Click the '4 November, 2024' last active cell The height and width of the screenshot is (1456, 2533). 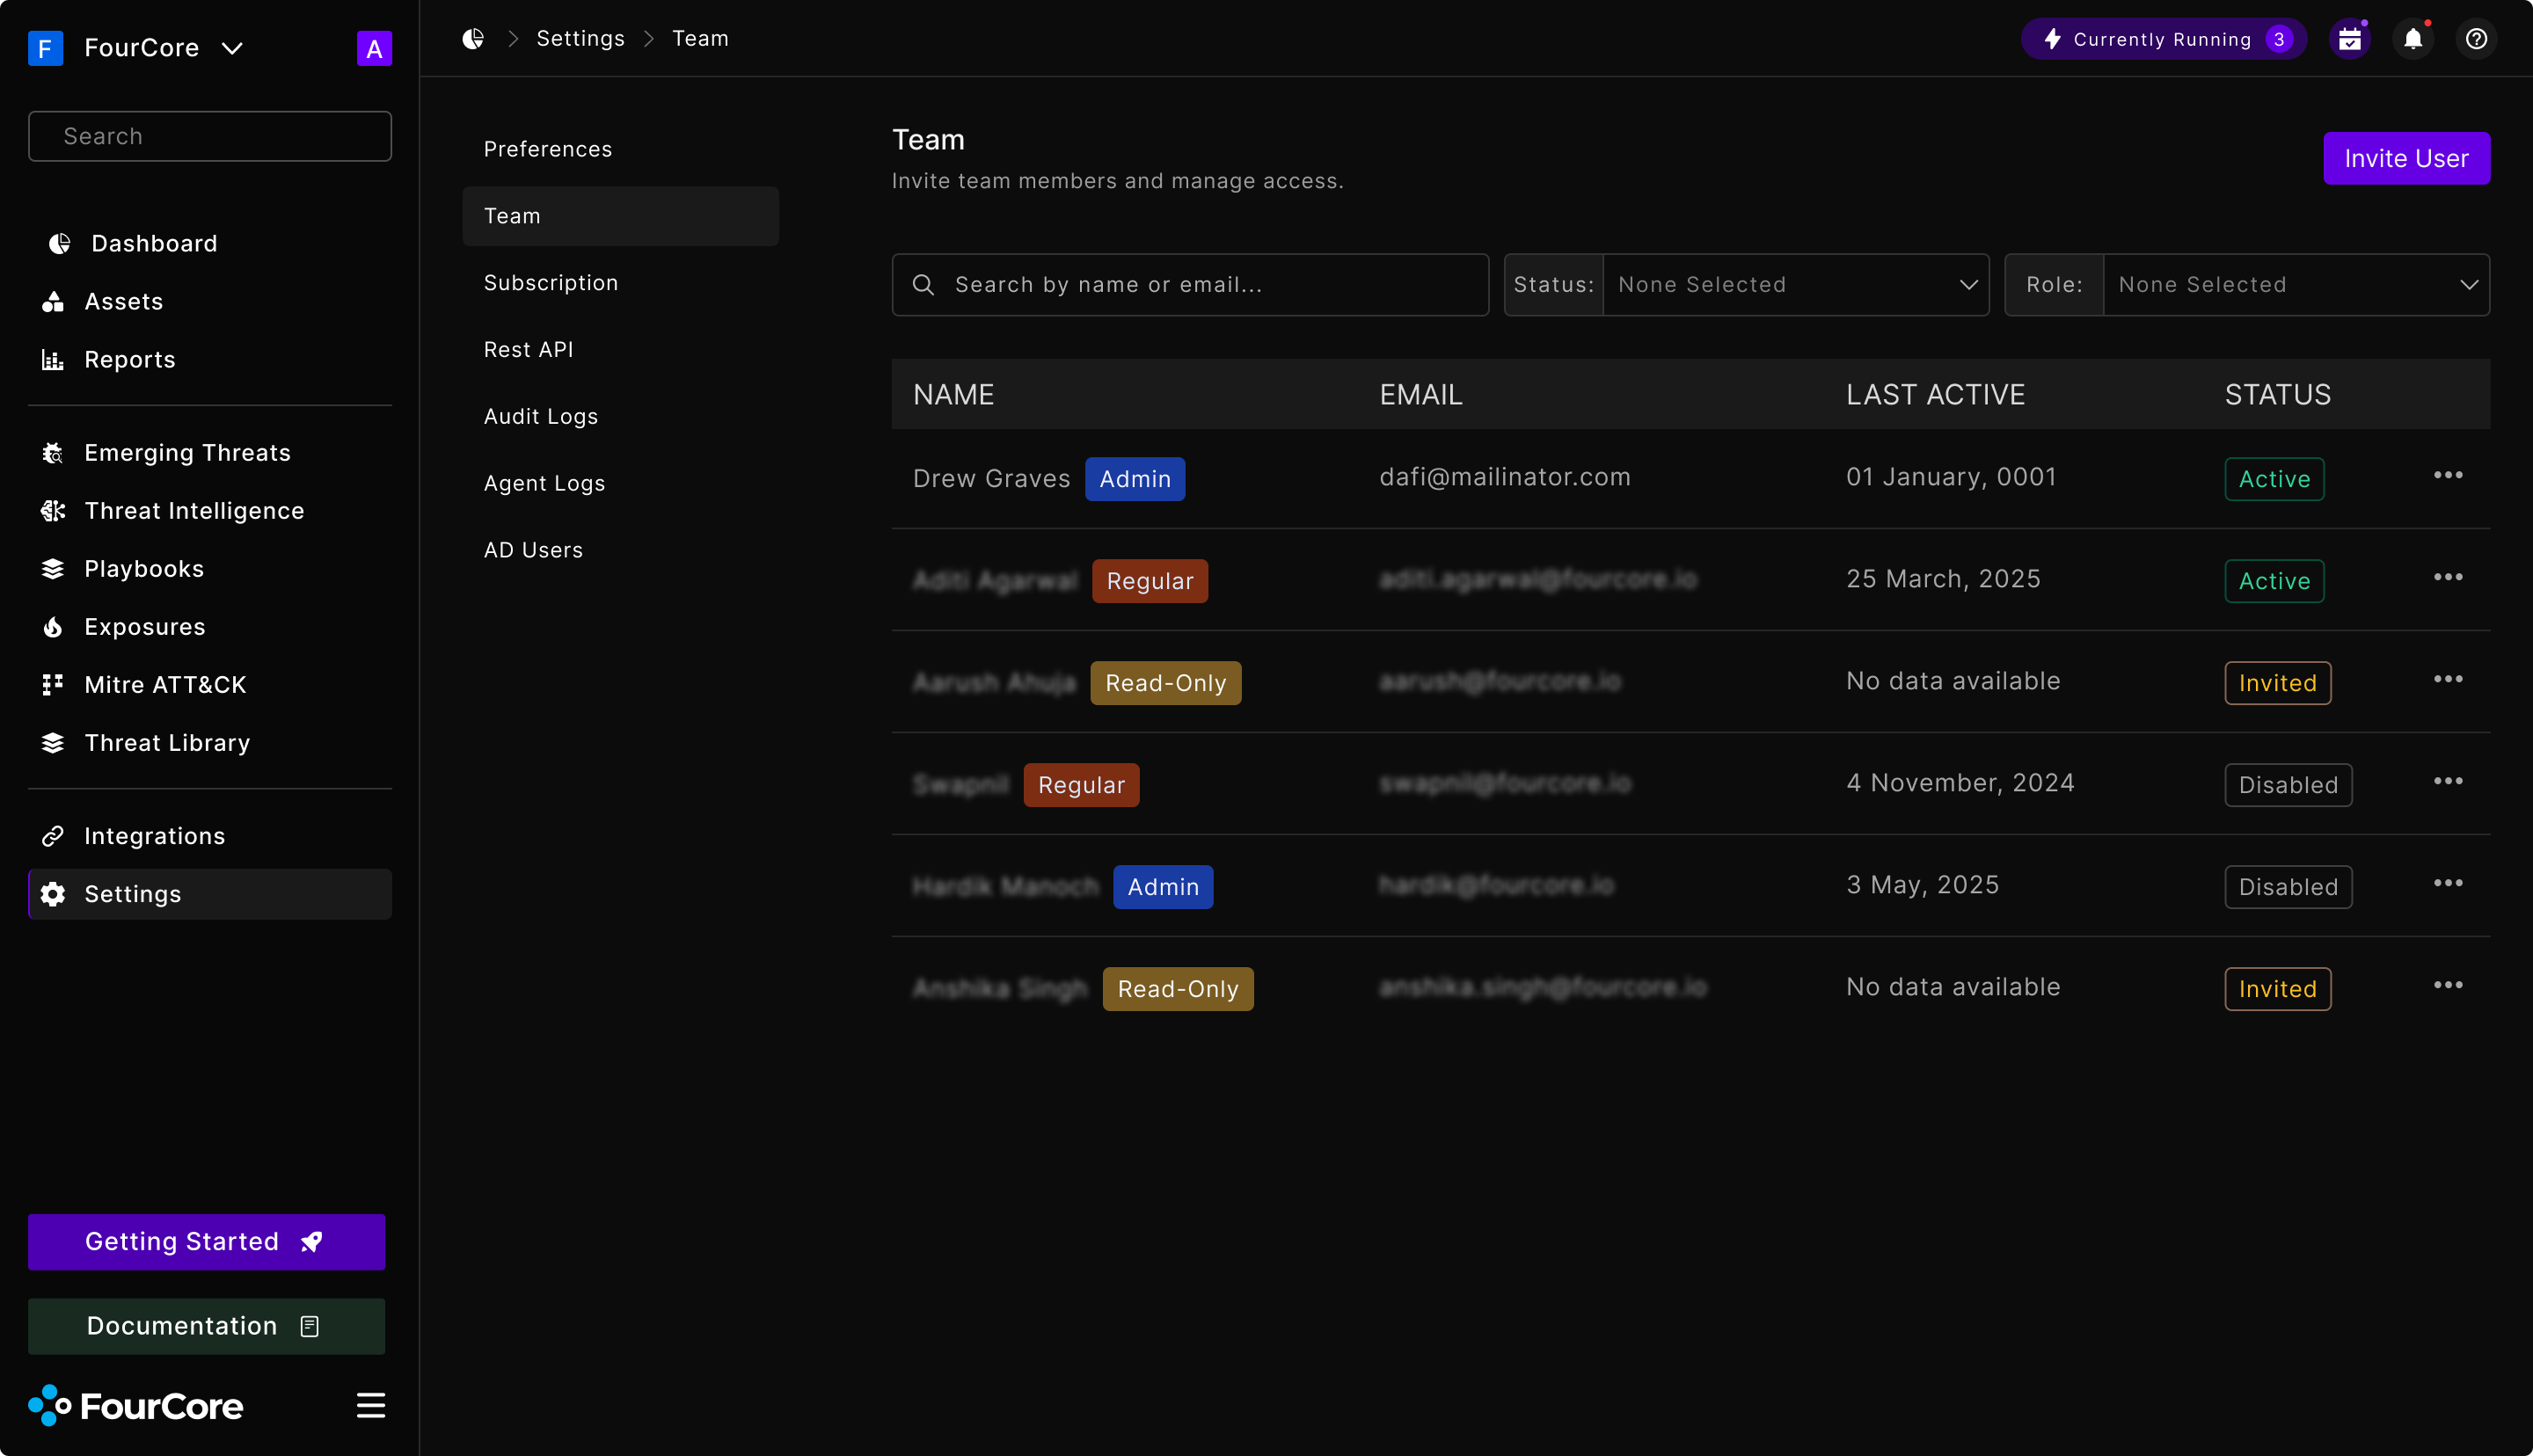coord(1960,783)
